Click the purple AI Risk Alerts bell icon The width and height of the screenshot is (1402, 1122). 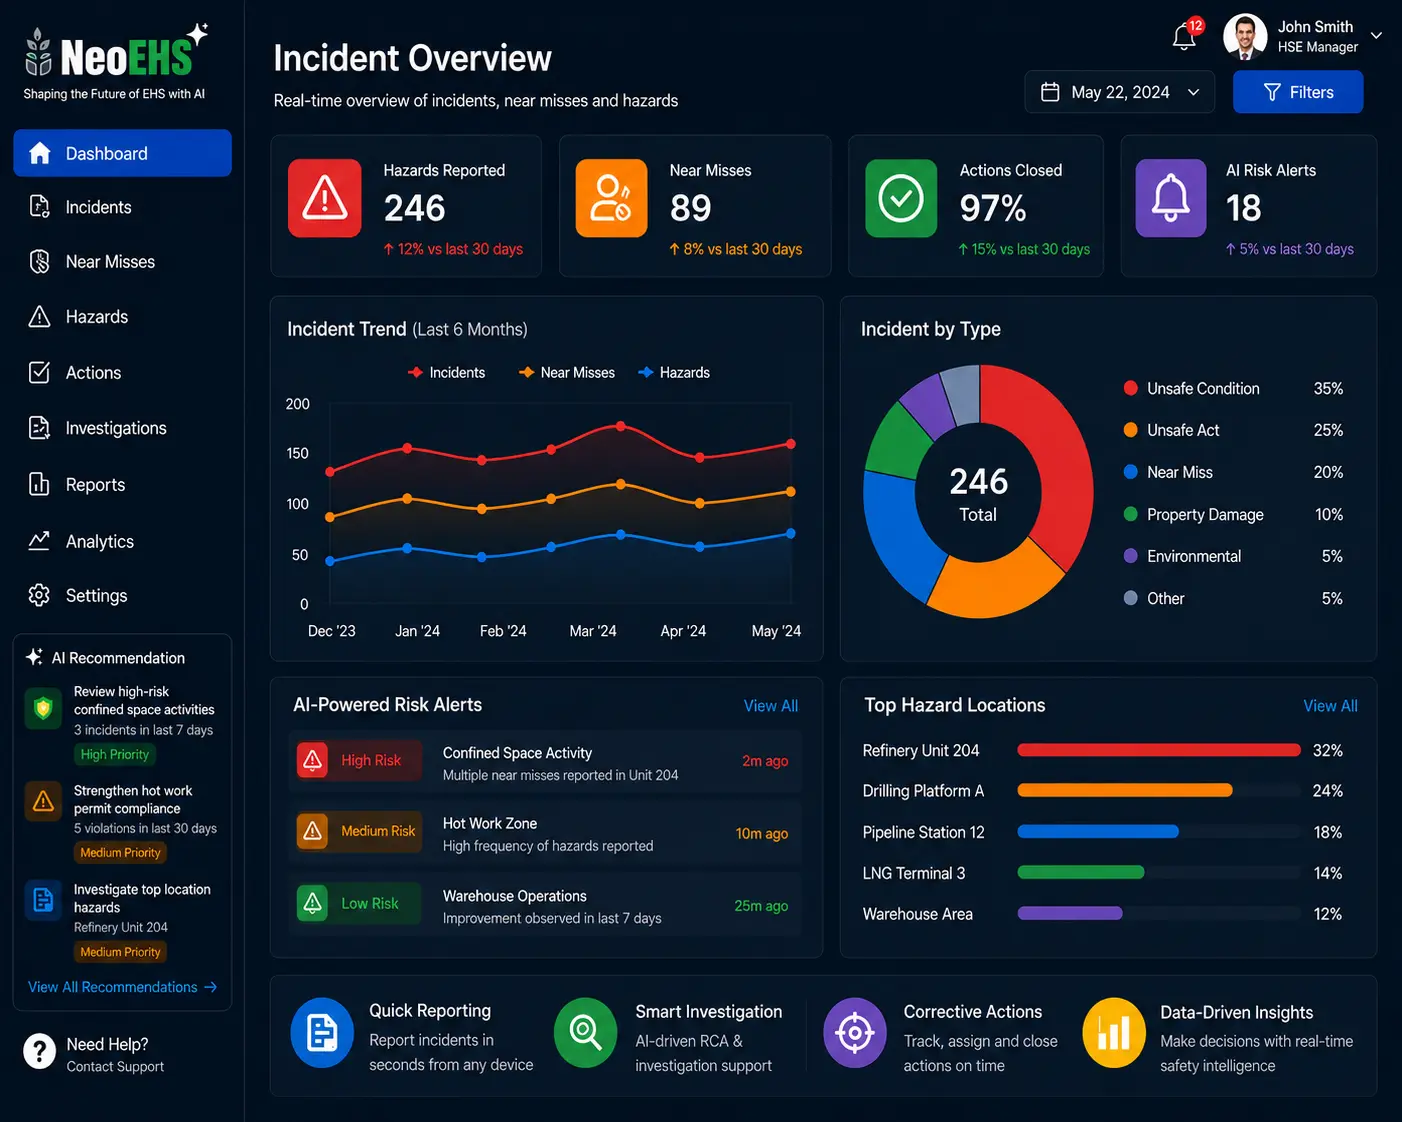1171,198
